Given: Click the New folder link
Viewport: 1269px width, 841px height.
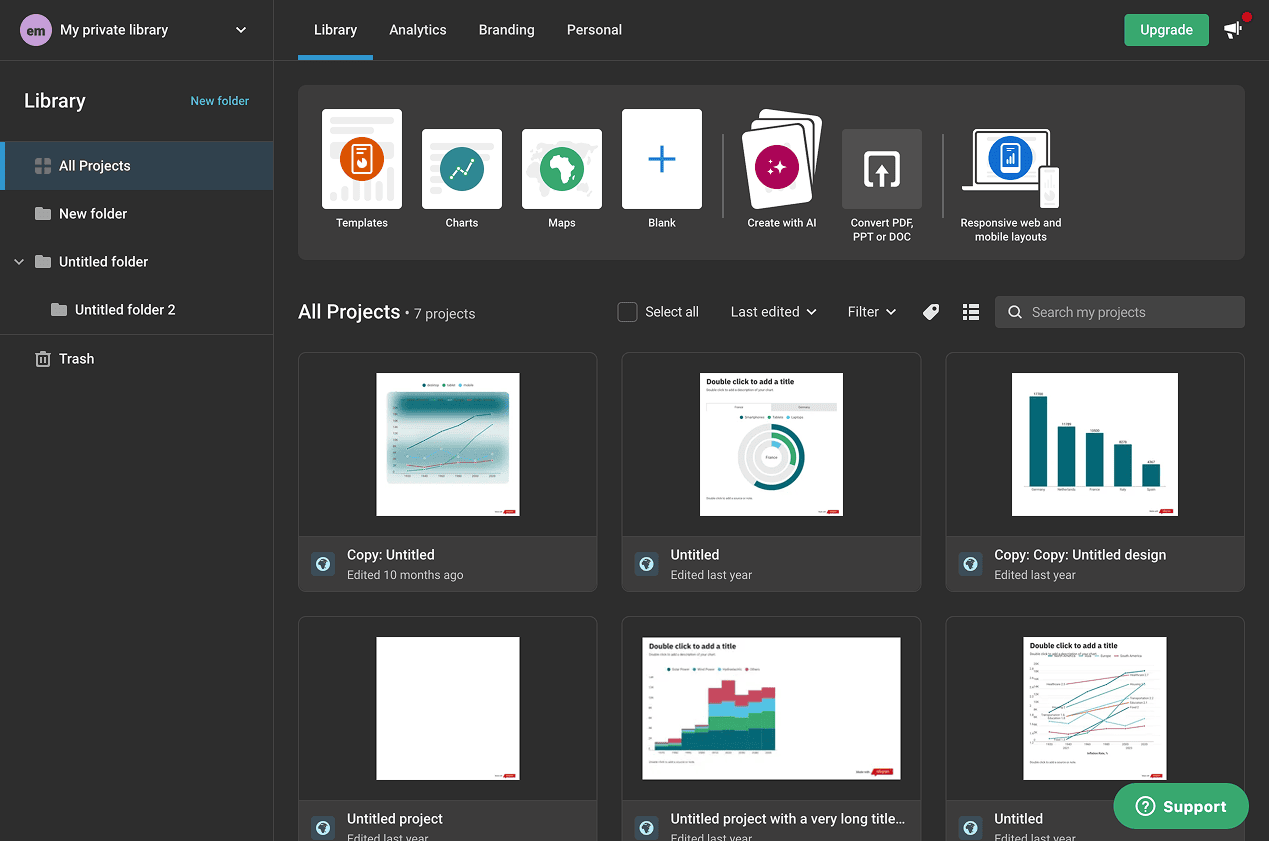Looking at the screenshot, I should point(220,101).
